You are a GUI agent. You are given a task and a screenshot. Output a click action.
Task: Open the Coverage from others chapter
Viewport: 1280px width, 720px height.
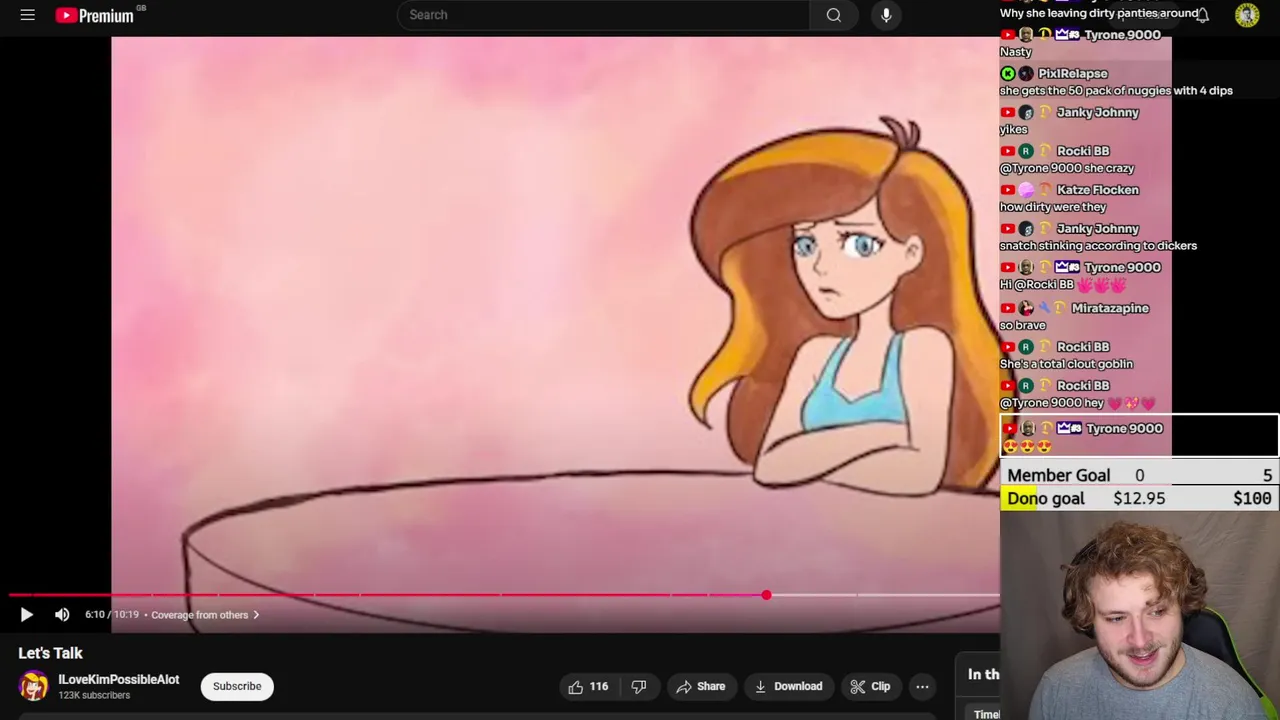click(x=205, y=615)
